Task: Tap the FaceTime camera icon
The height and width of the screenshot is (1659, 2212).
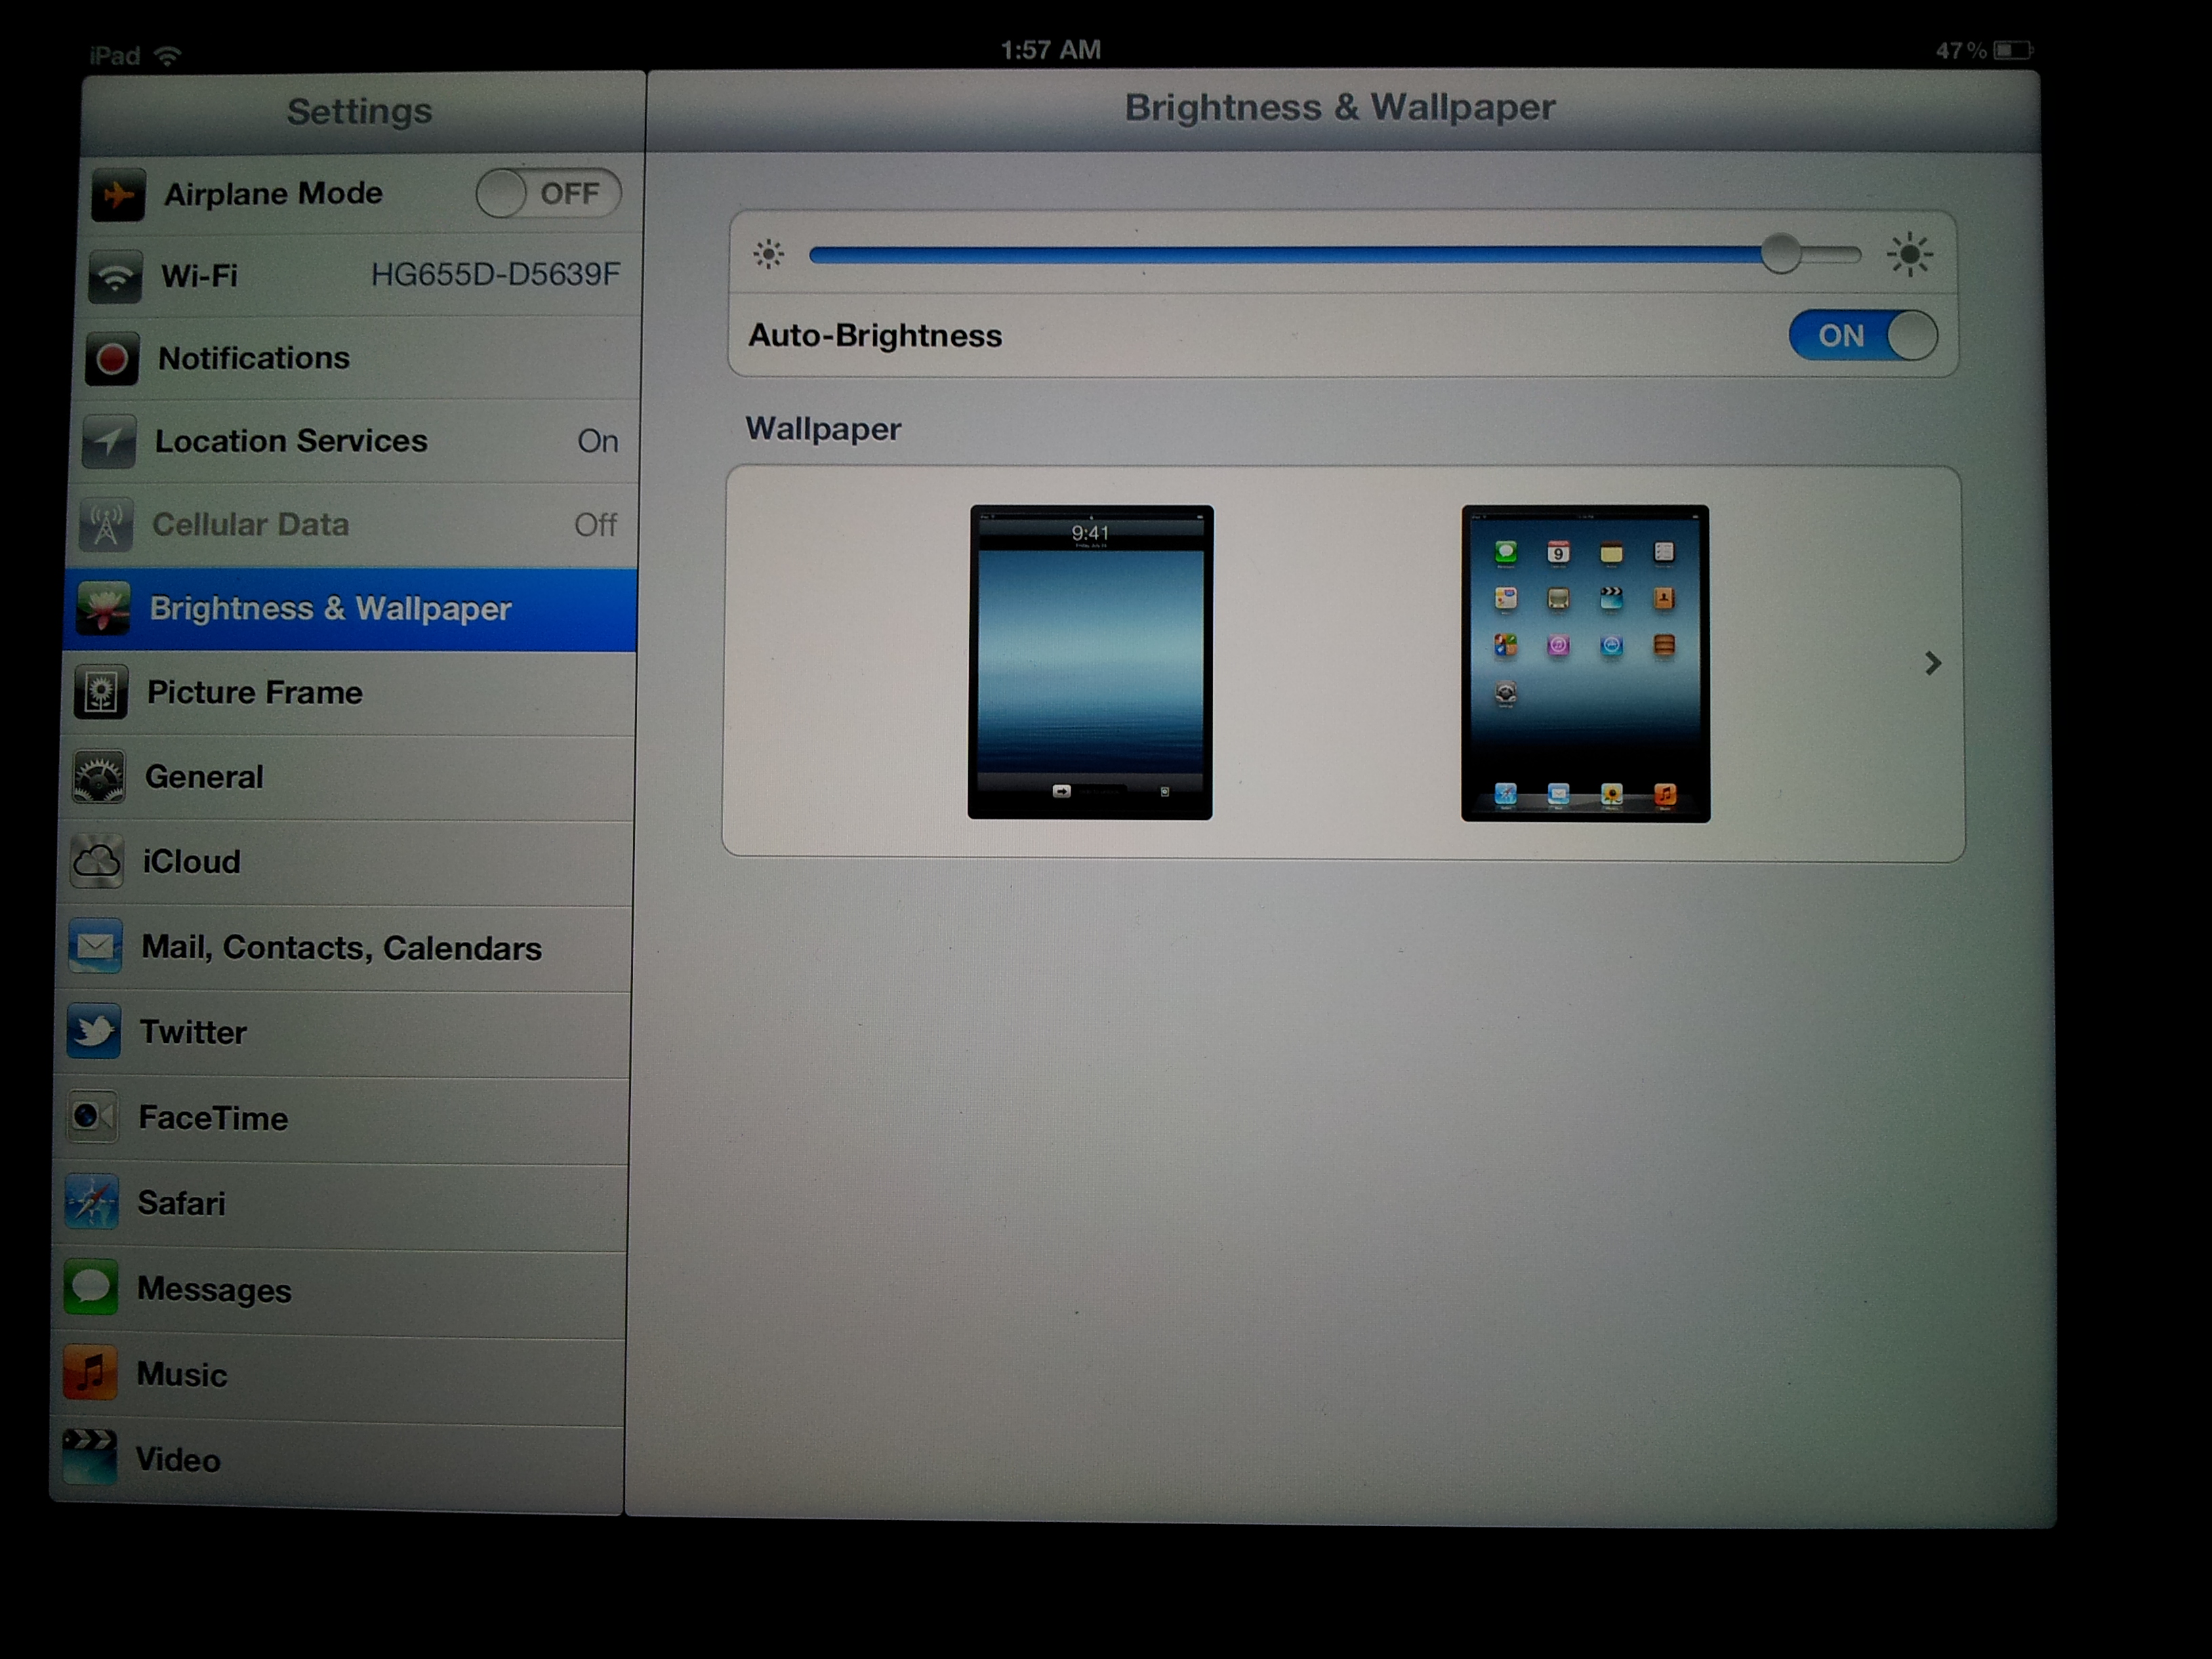Action: [93, 1116]
